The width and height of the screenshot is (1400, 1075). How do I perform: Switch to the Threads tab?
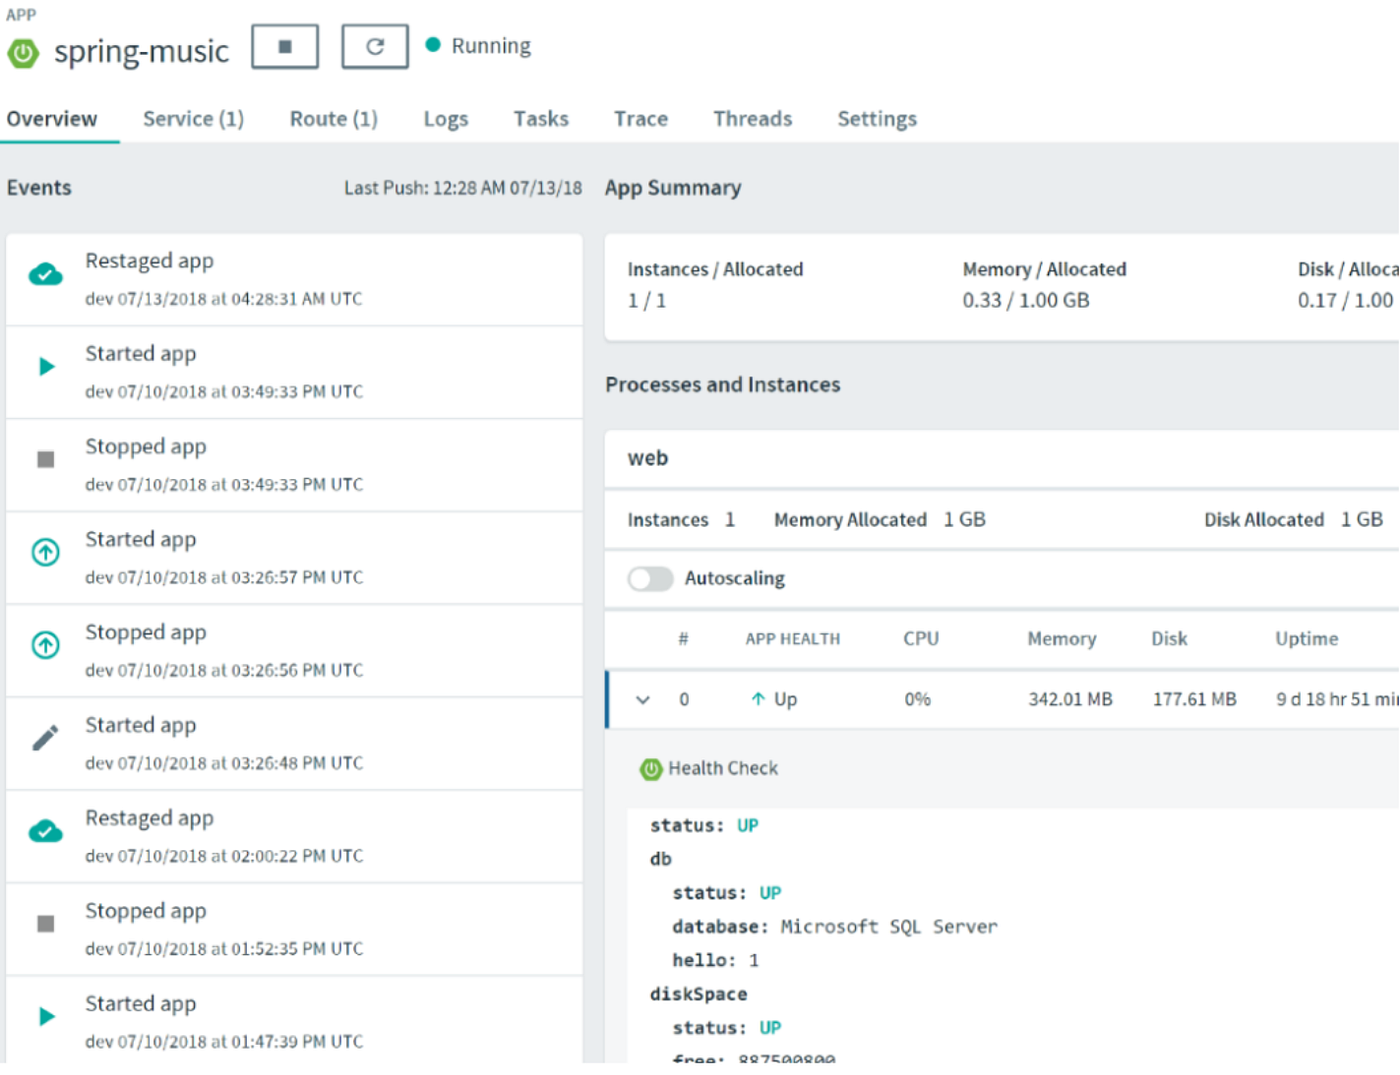pos(752,118)
